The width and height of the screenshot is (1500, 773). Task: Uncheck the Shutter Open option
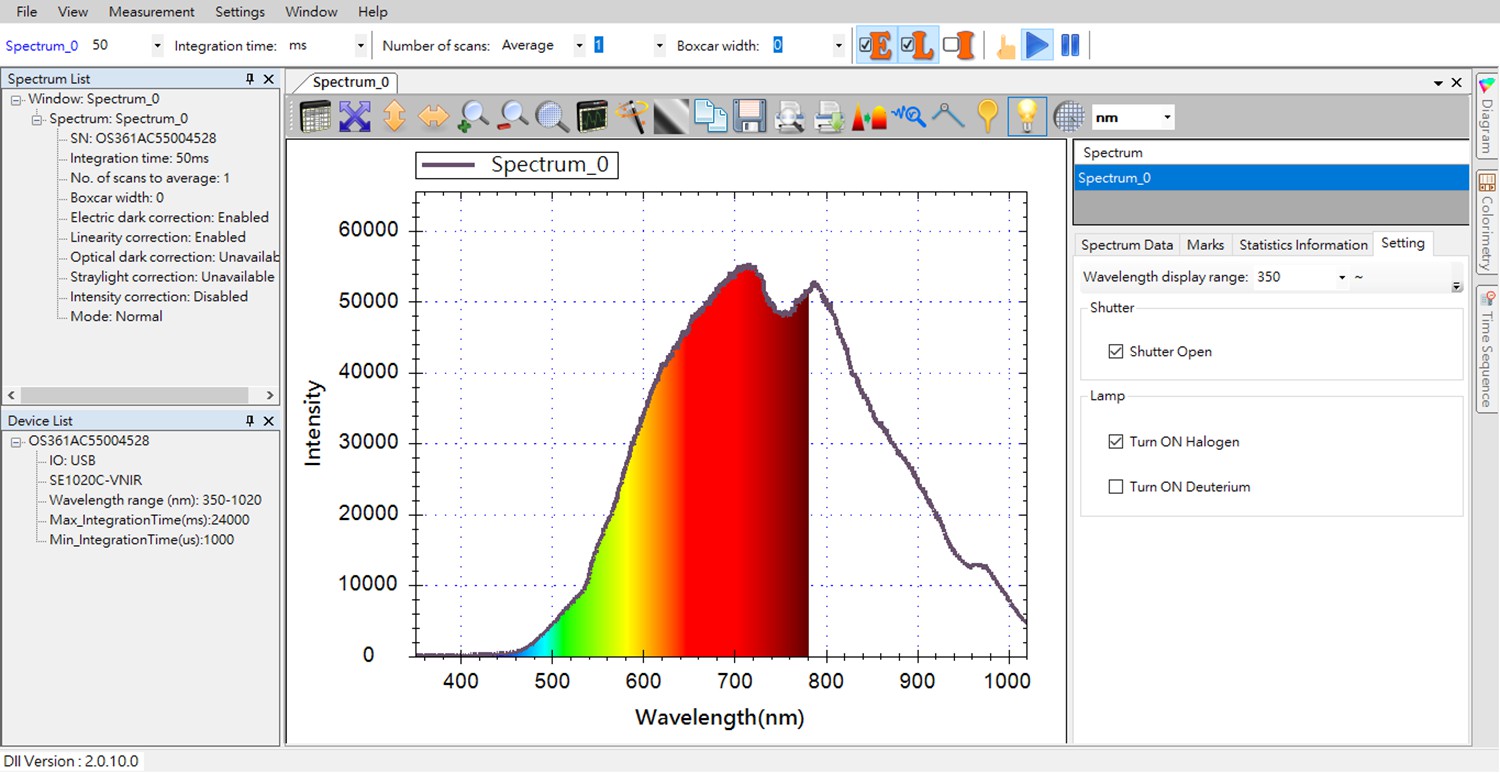pyautogui.click(x=1116, y=351)
